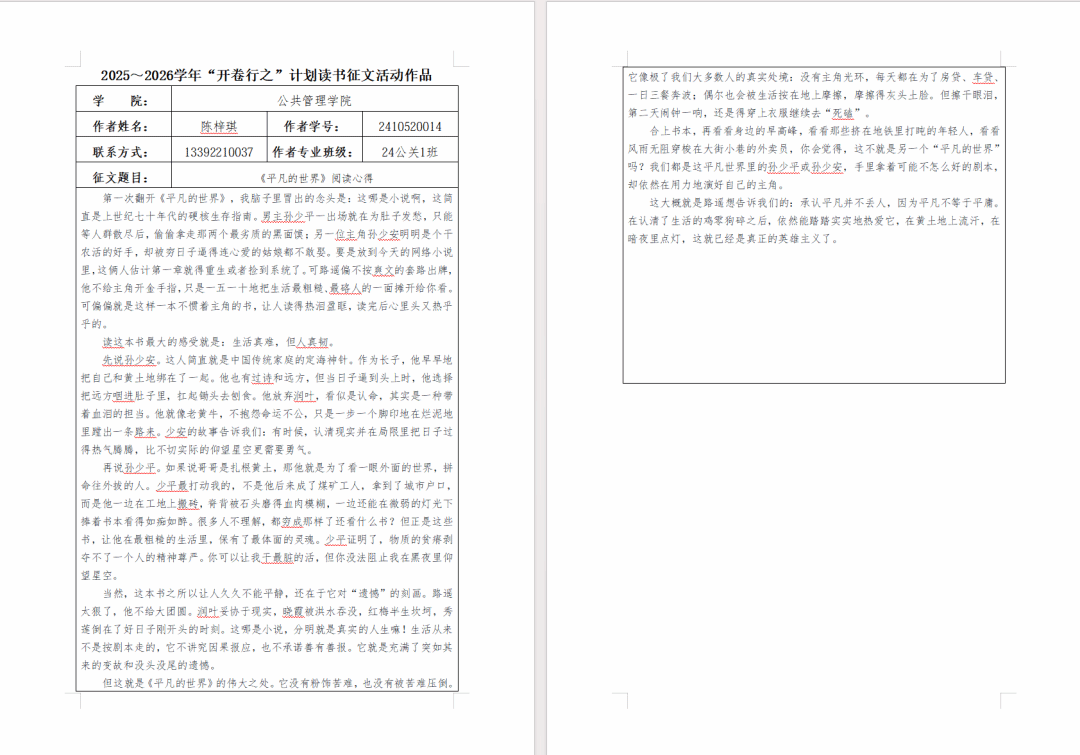Click the 联系方式 label cell

coord(123,151)
